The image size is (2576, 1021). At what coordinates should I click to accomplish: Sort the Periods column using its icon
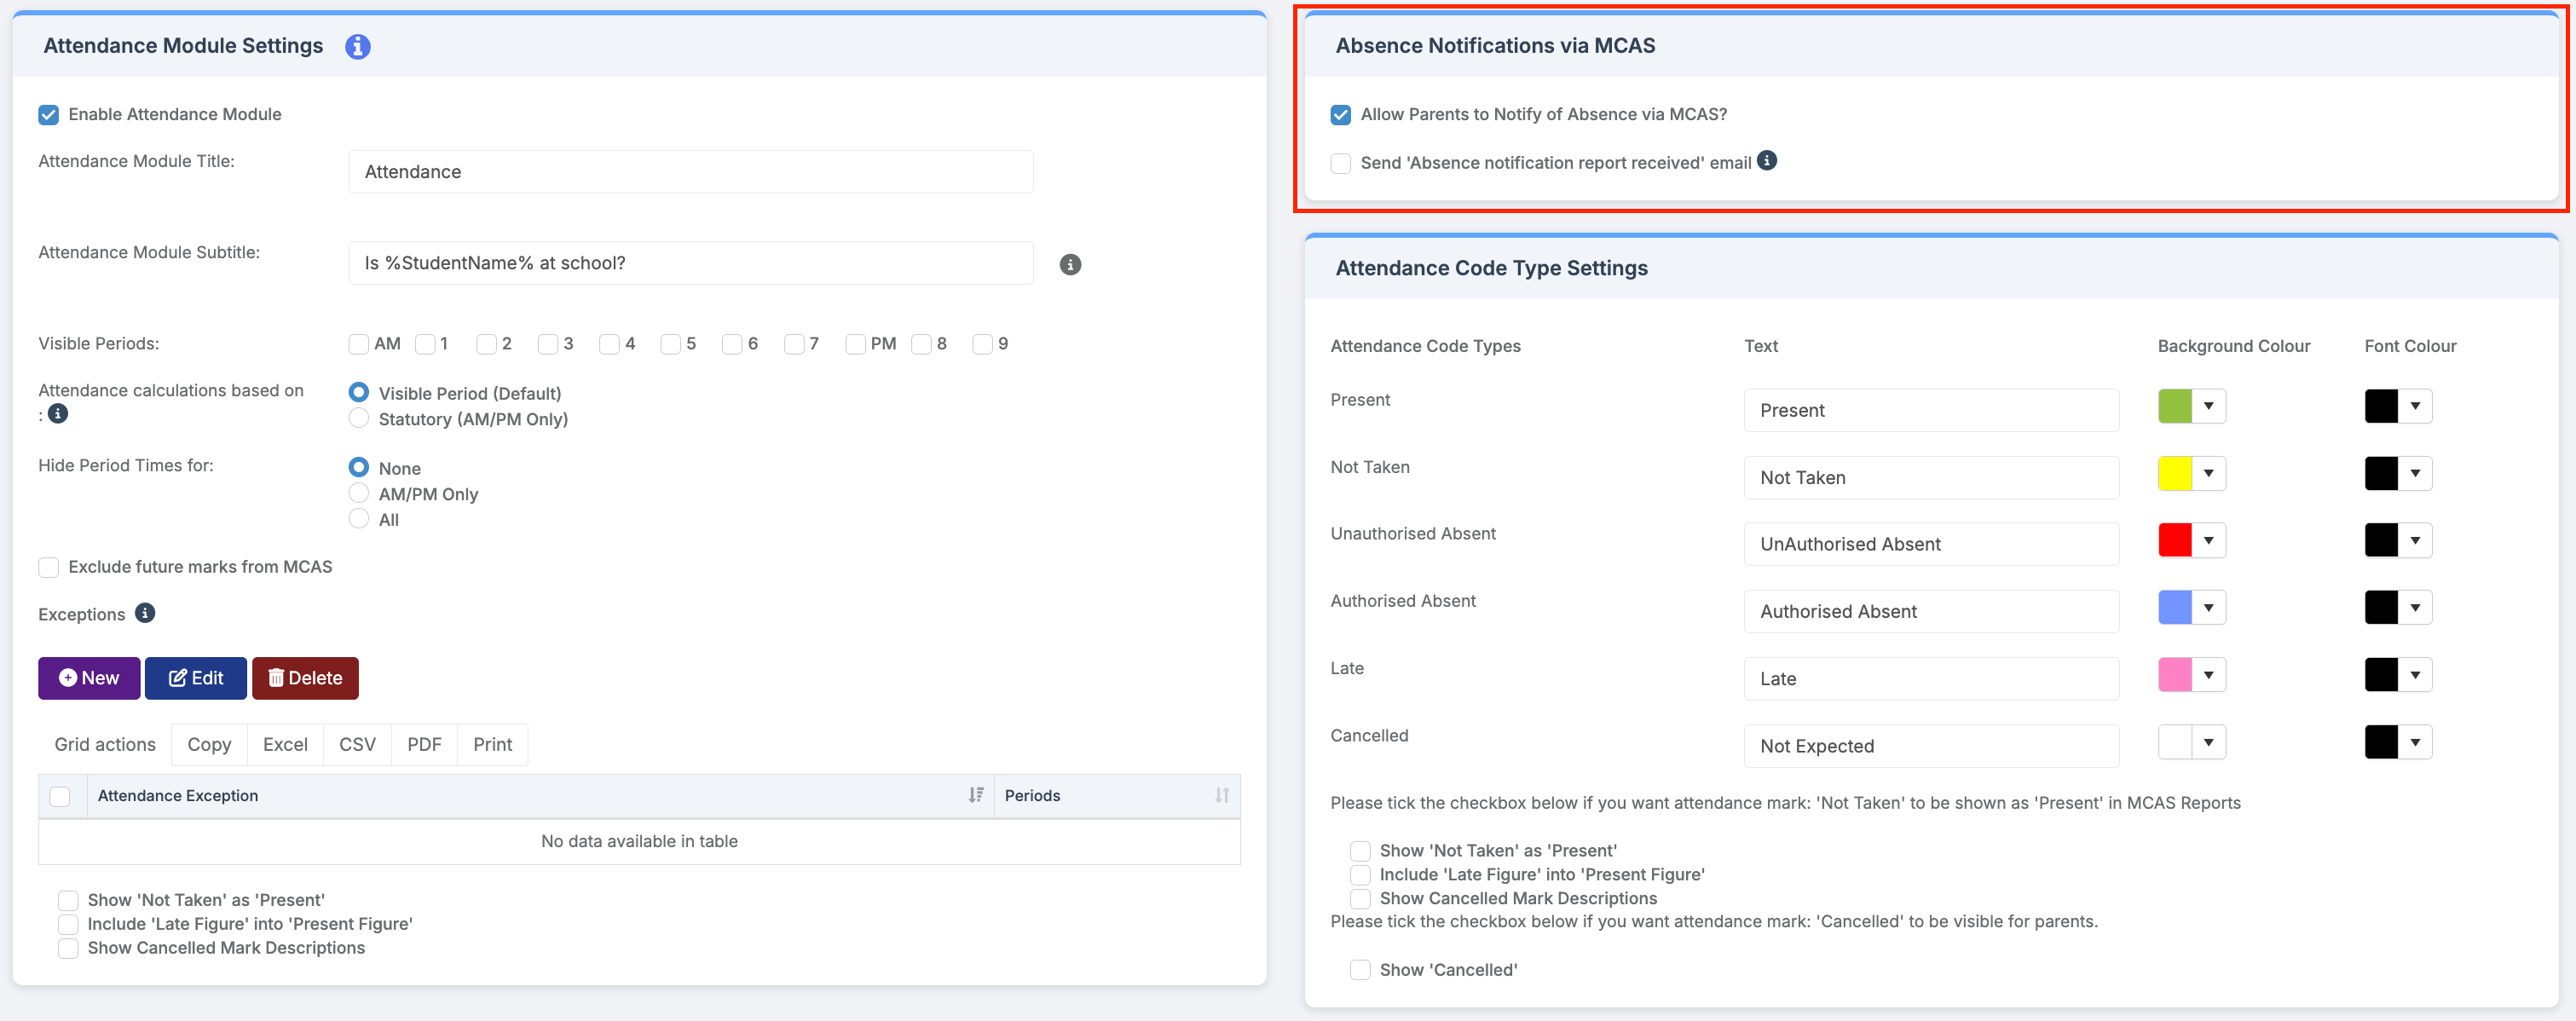click(x=1222, y=795)
